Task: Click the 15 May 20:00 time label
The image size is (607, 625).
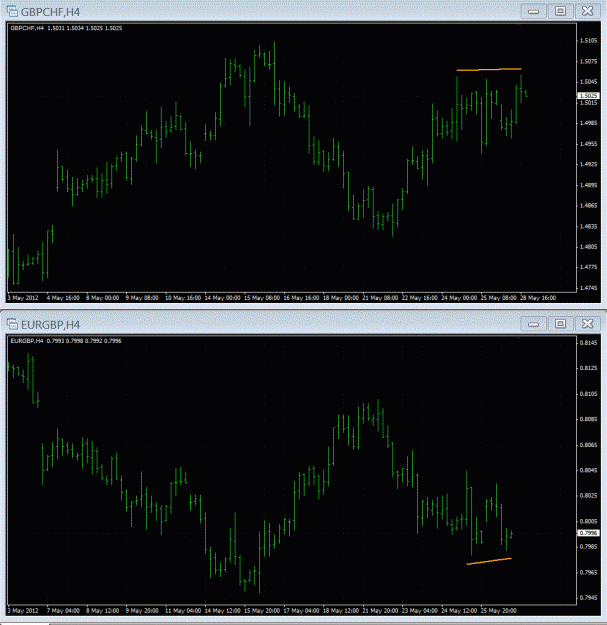Action: pyautogui.click(x=261, y=611)
